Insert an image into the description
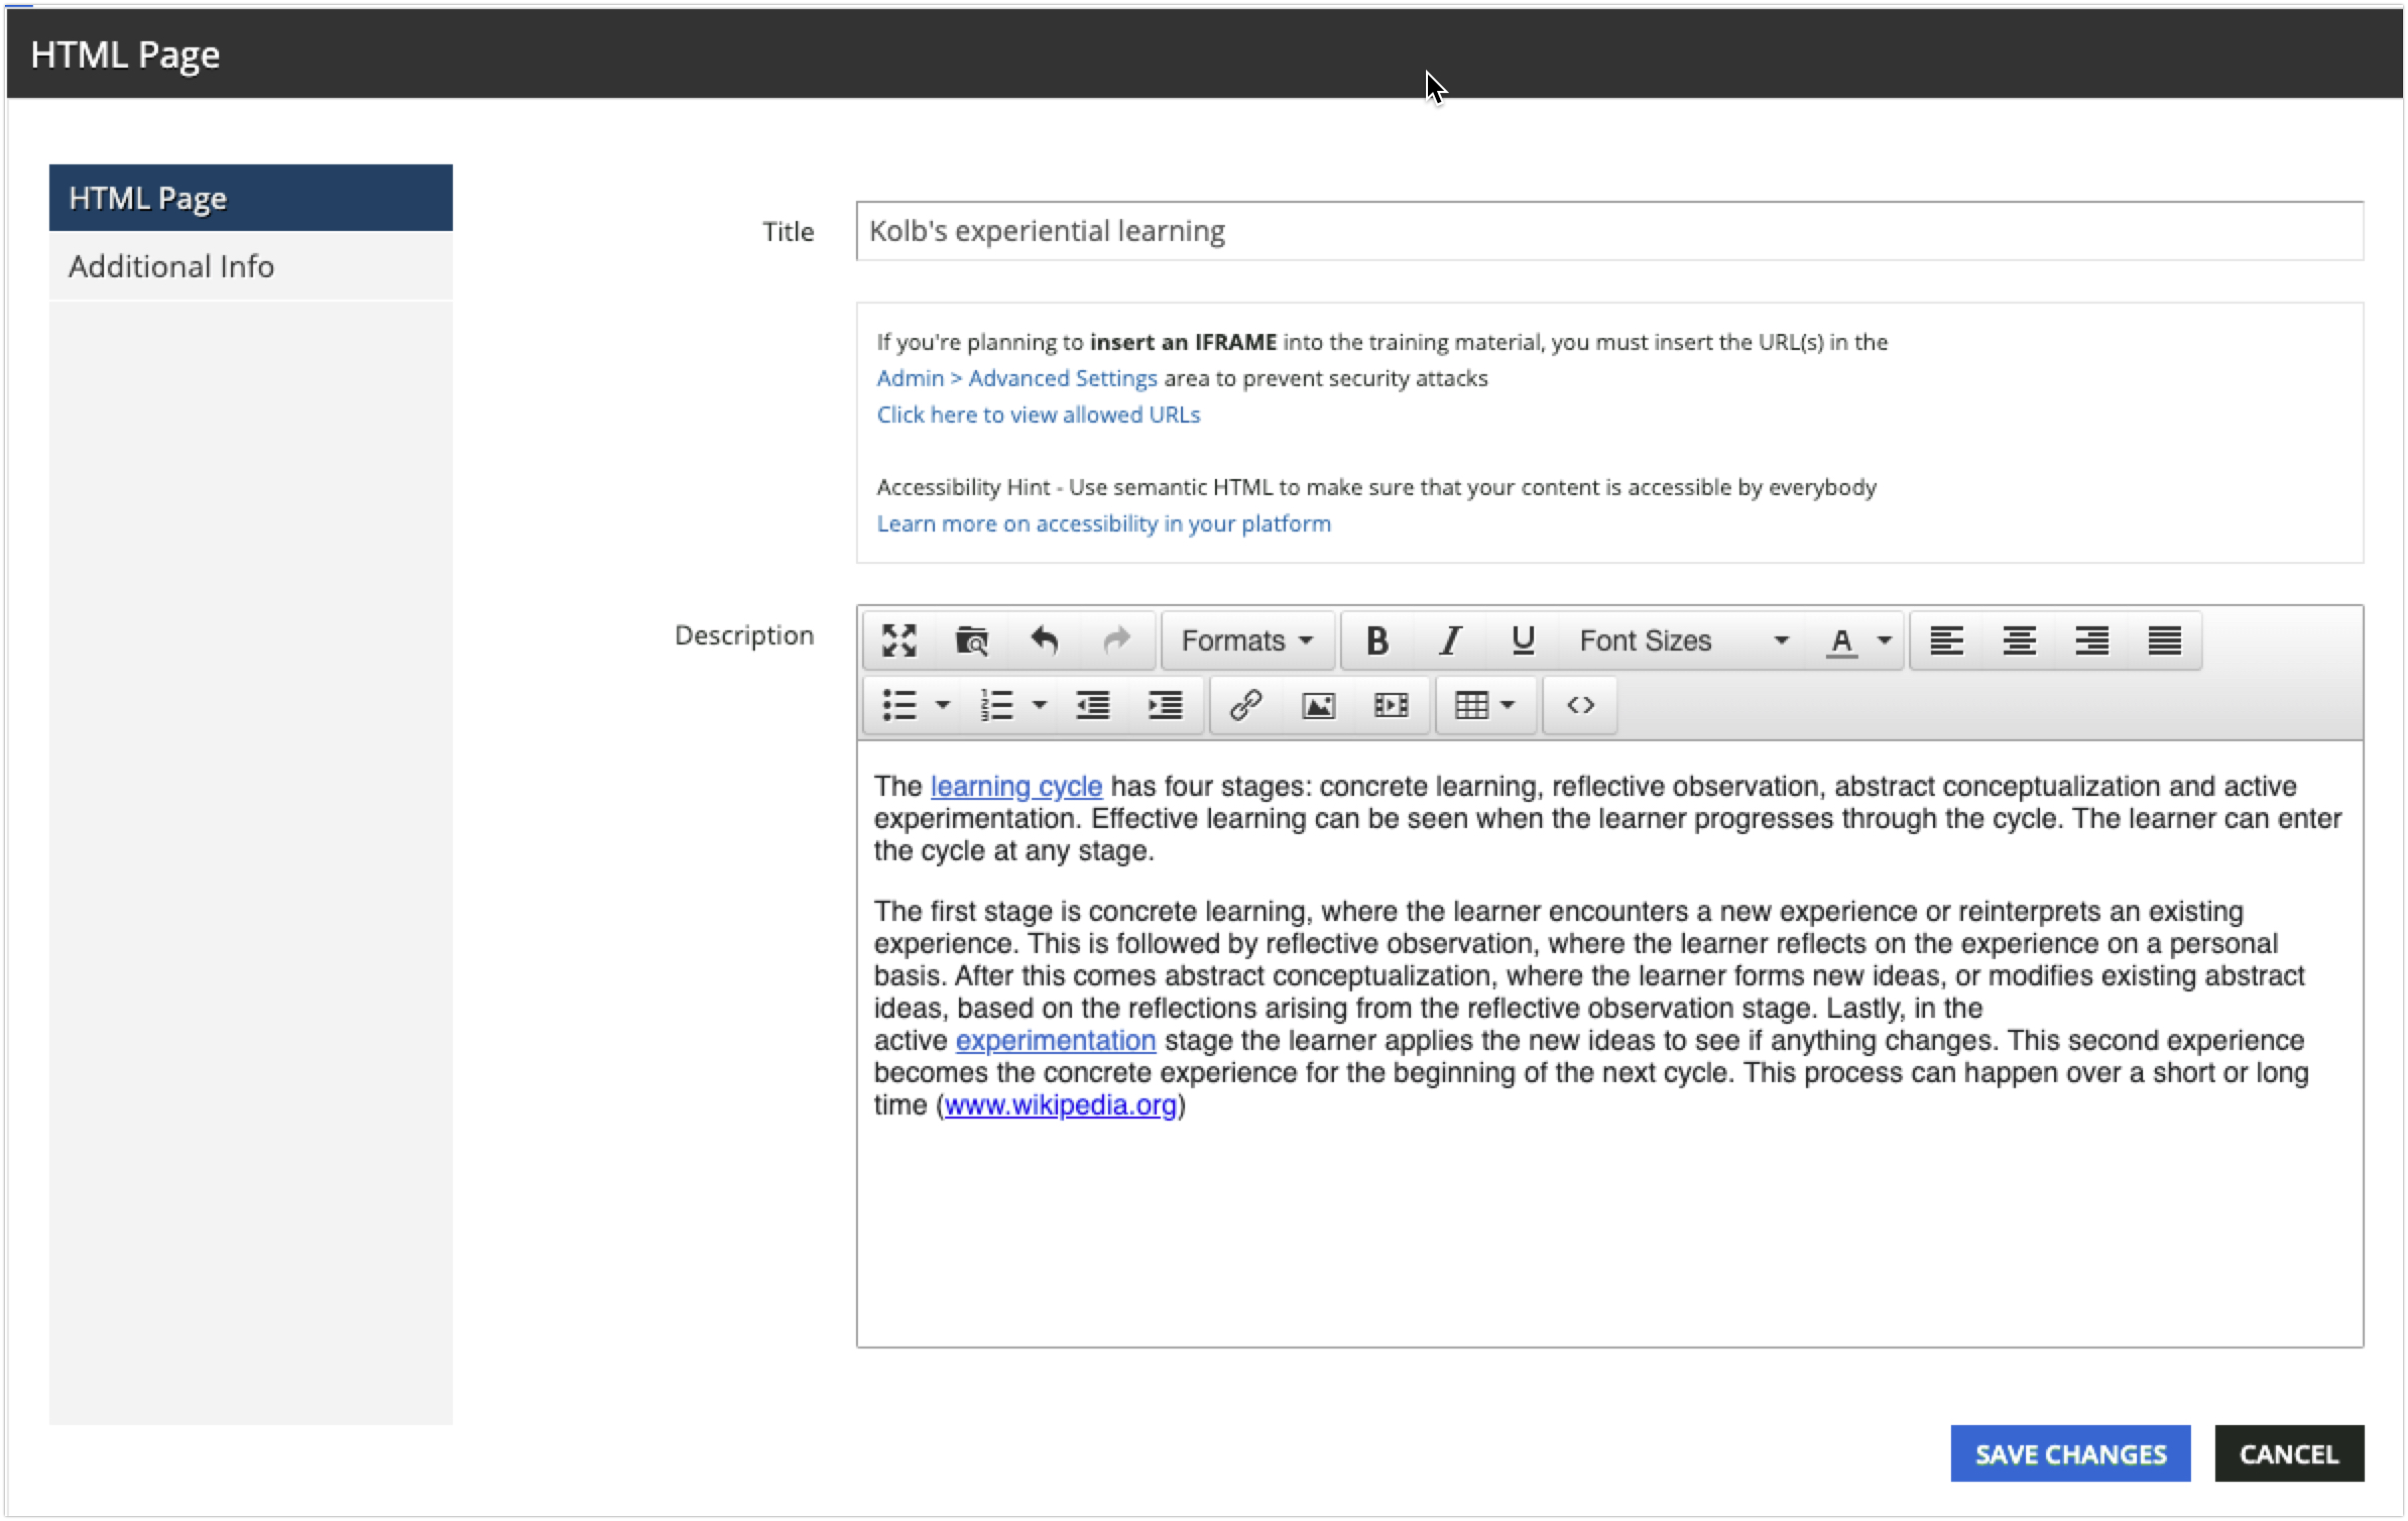The width and height of the screenshot is (2408, 1521). (1318, 705)
